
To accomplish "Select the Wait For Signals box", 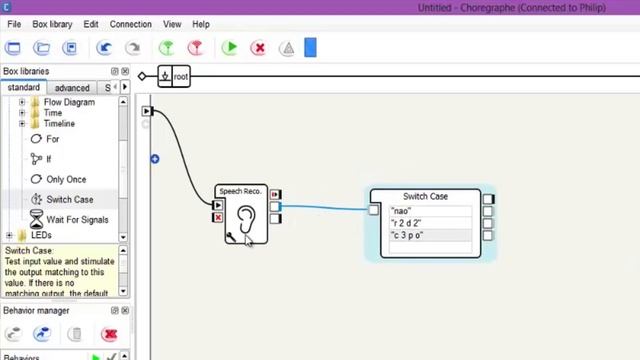I will click(x=69, y=220).
